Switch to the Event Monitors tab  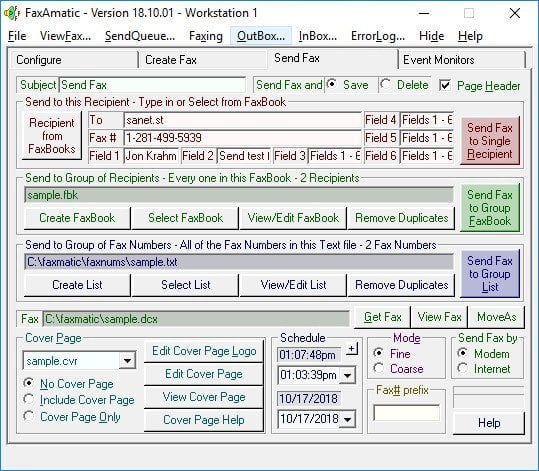click(462, 60)
